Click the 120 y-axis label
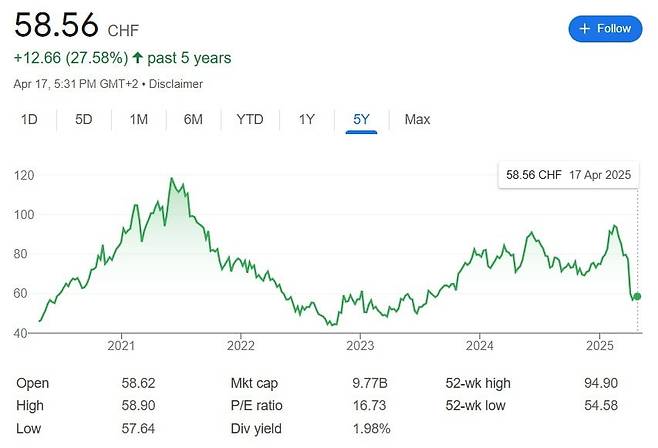 pos(24,175)
